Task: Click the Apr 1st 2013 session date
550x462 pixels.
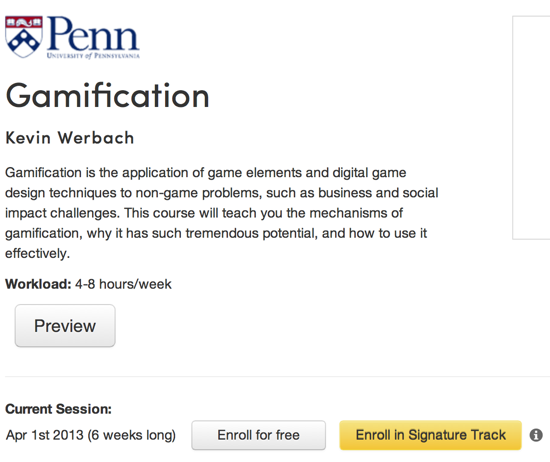Action: click(45, 435)
